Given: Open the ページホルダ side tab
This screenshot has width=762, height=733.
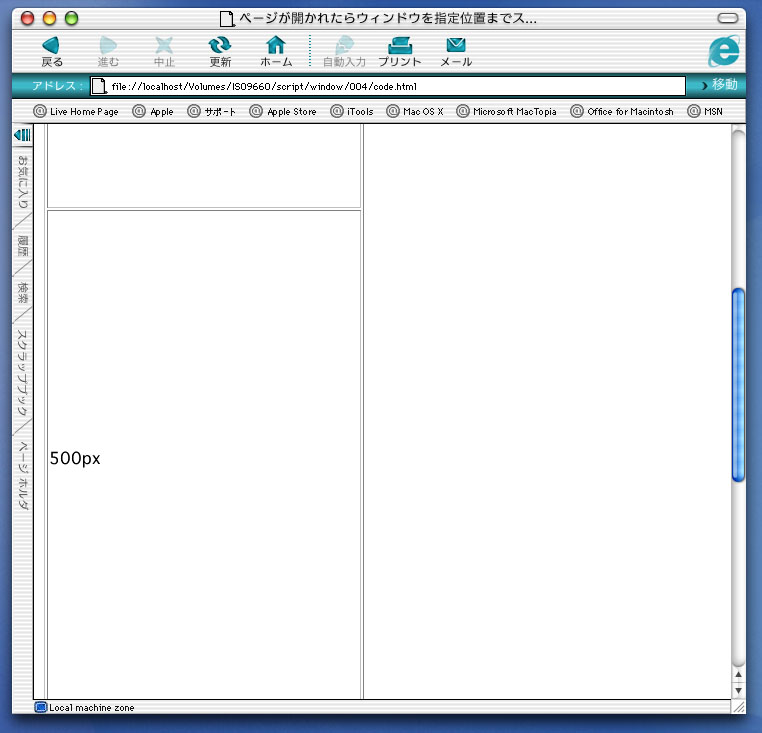Looking at the screenshot, I should click(22, 475).
